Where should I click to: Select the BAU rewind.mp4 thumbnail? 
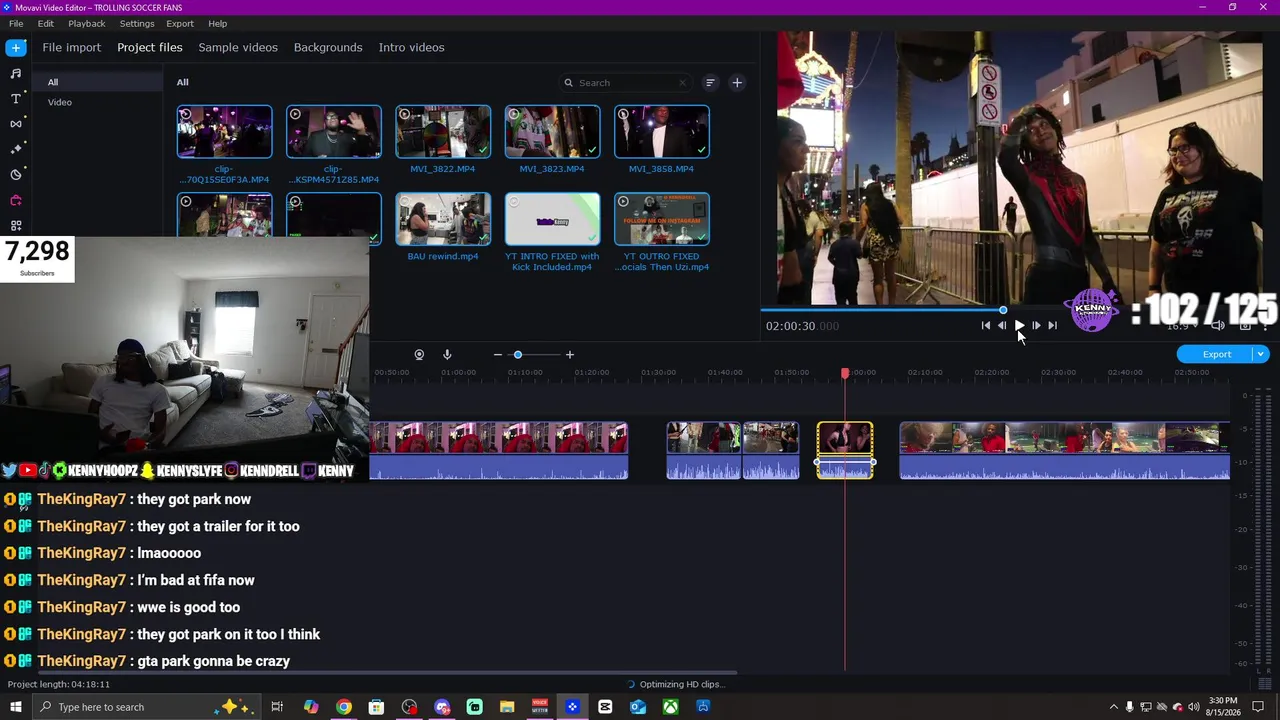pyautogui.click(x=443, y=219)
